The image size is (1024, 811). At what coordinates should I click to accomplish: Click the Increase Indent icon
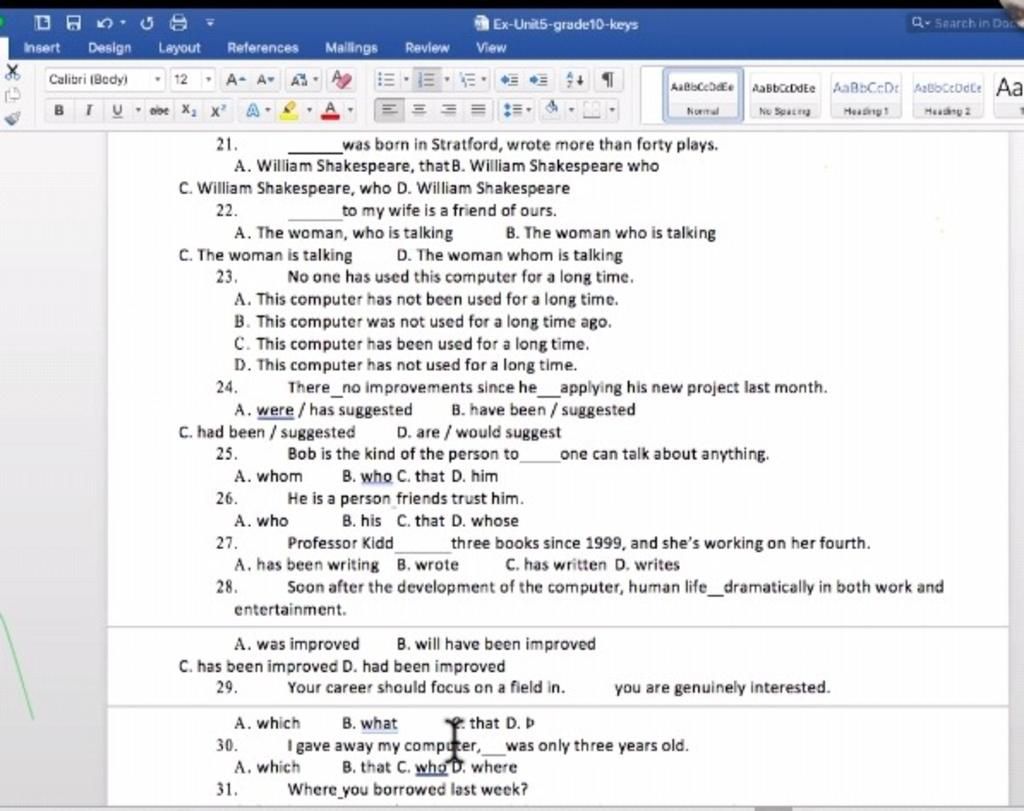pos(539,80)
